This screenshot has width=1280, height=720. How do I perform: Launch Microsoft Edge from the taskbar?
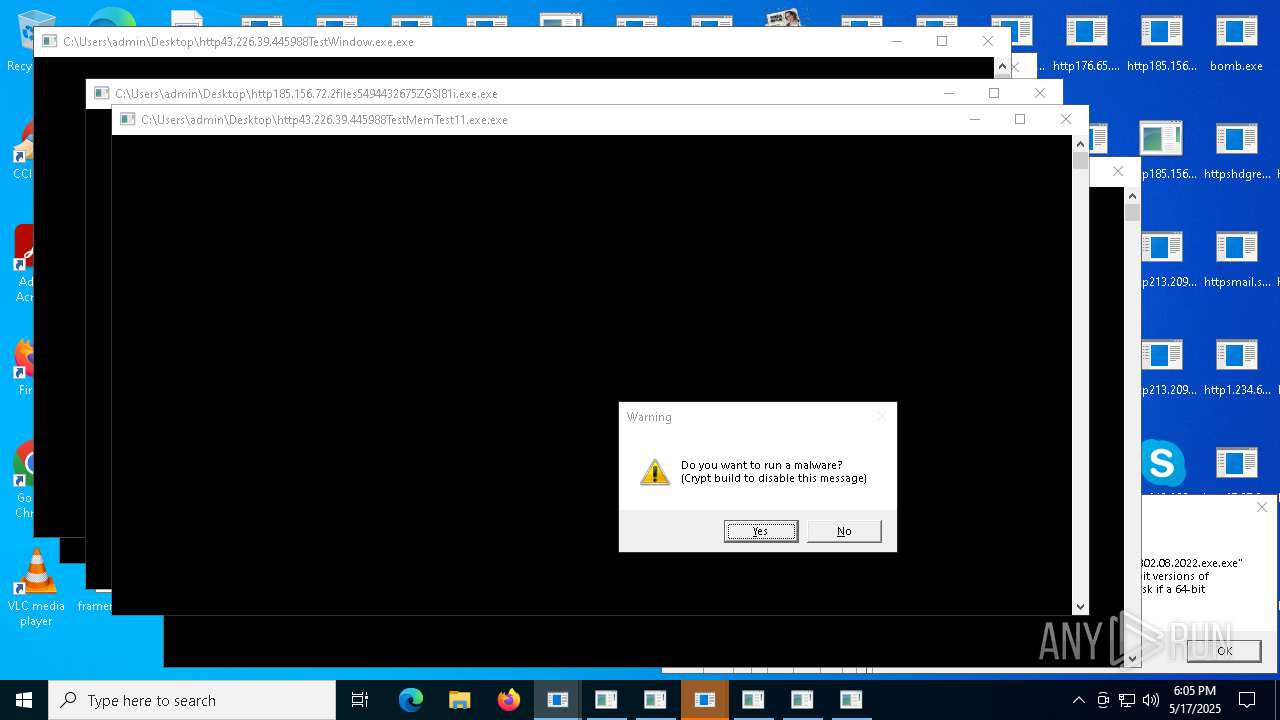coord(411,700)
